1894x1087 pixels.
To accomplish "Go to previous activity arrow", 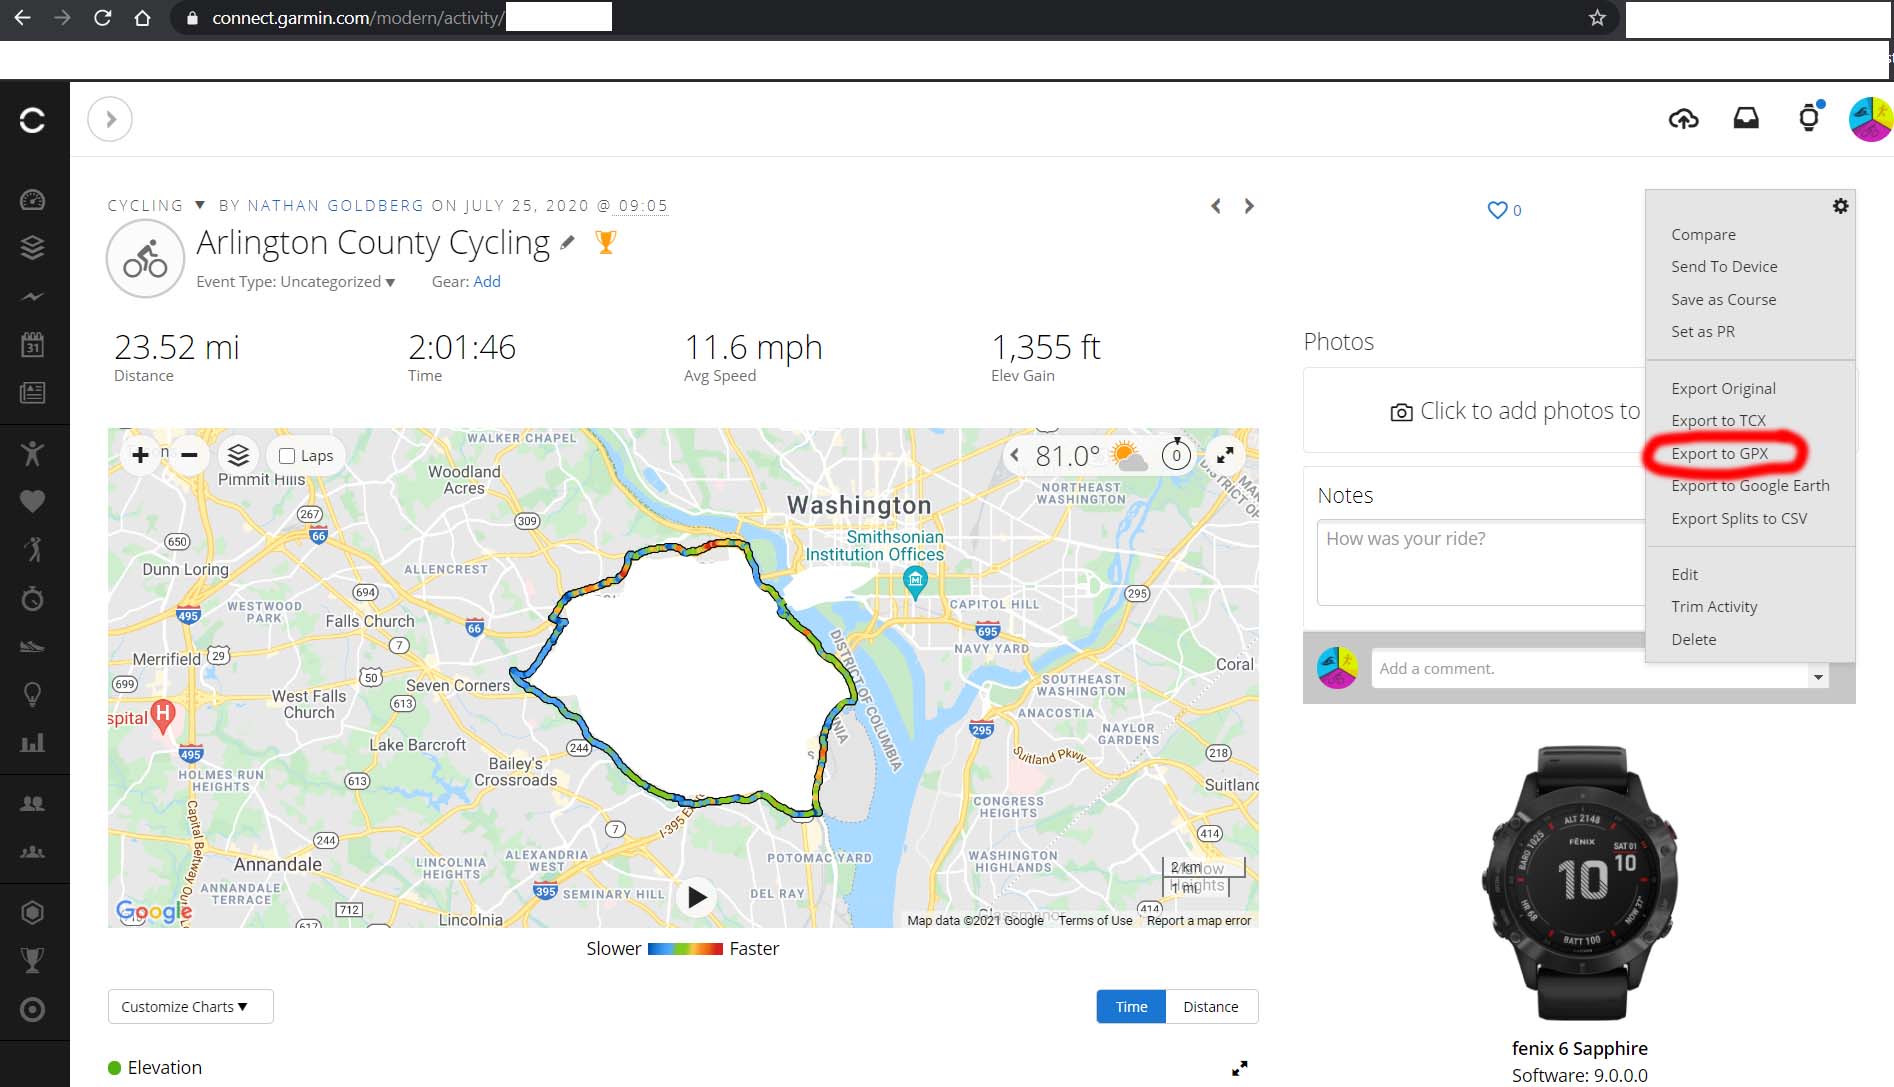I will coord(1216,206).
